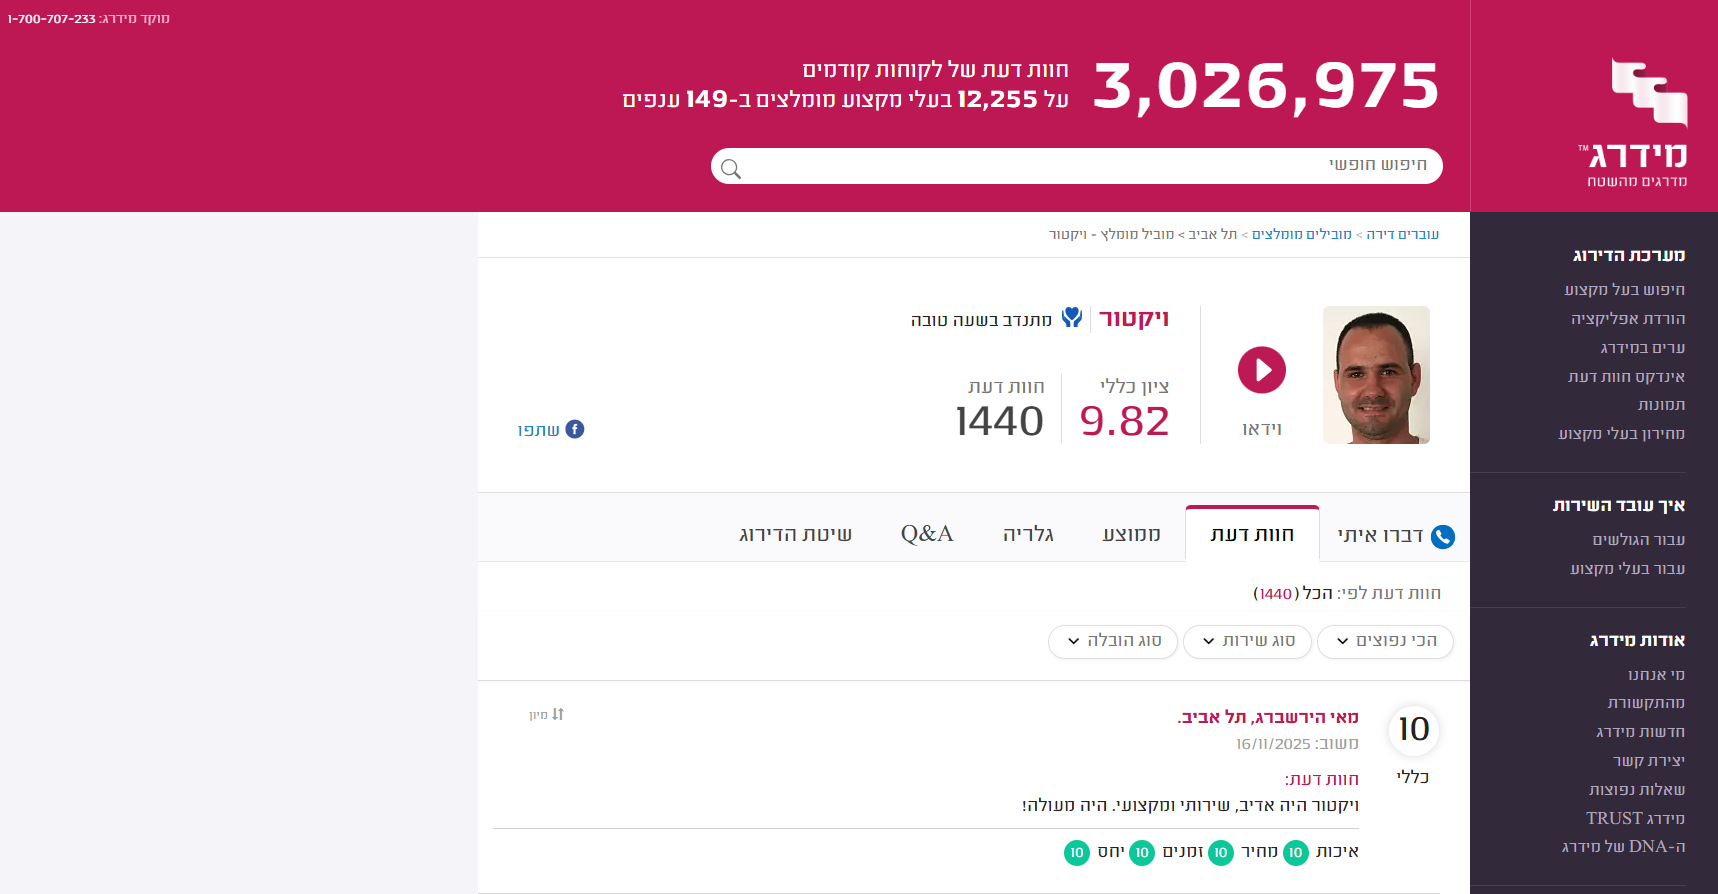Image resolution: width=1718 pixels, height=894 pixels.
Task: Click the reviewer name מאי הירשברג, תל אביב
Action: (x=1268, y=717)
